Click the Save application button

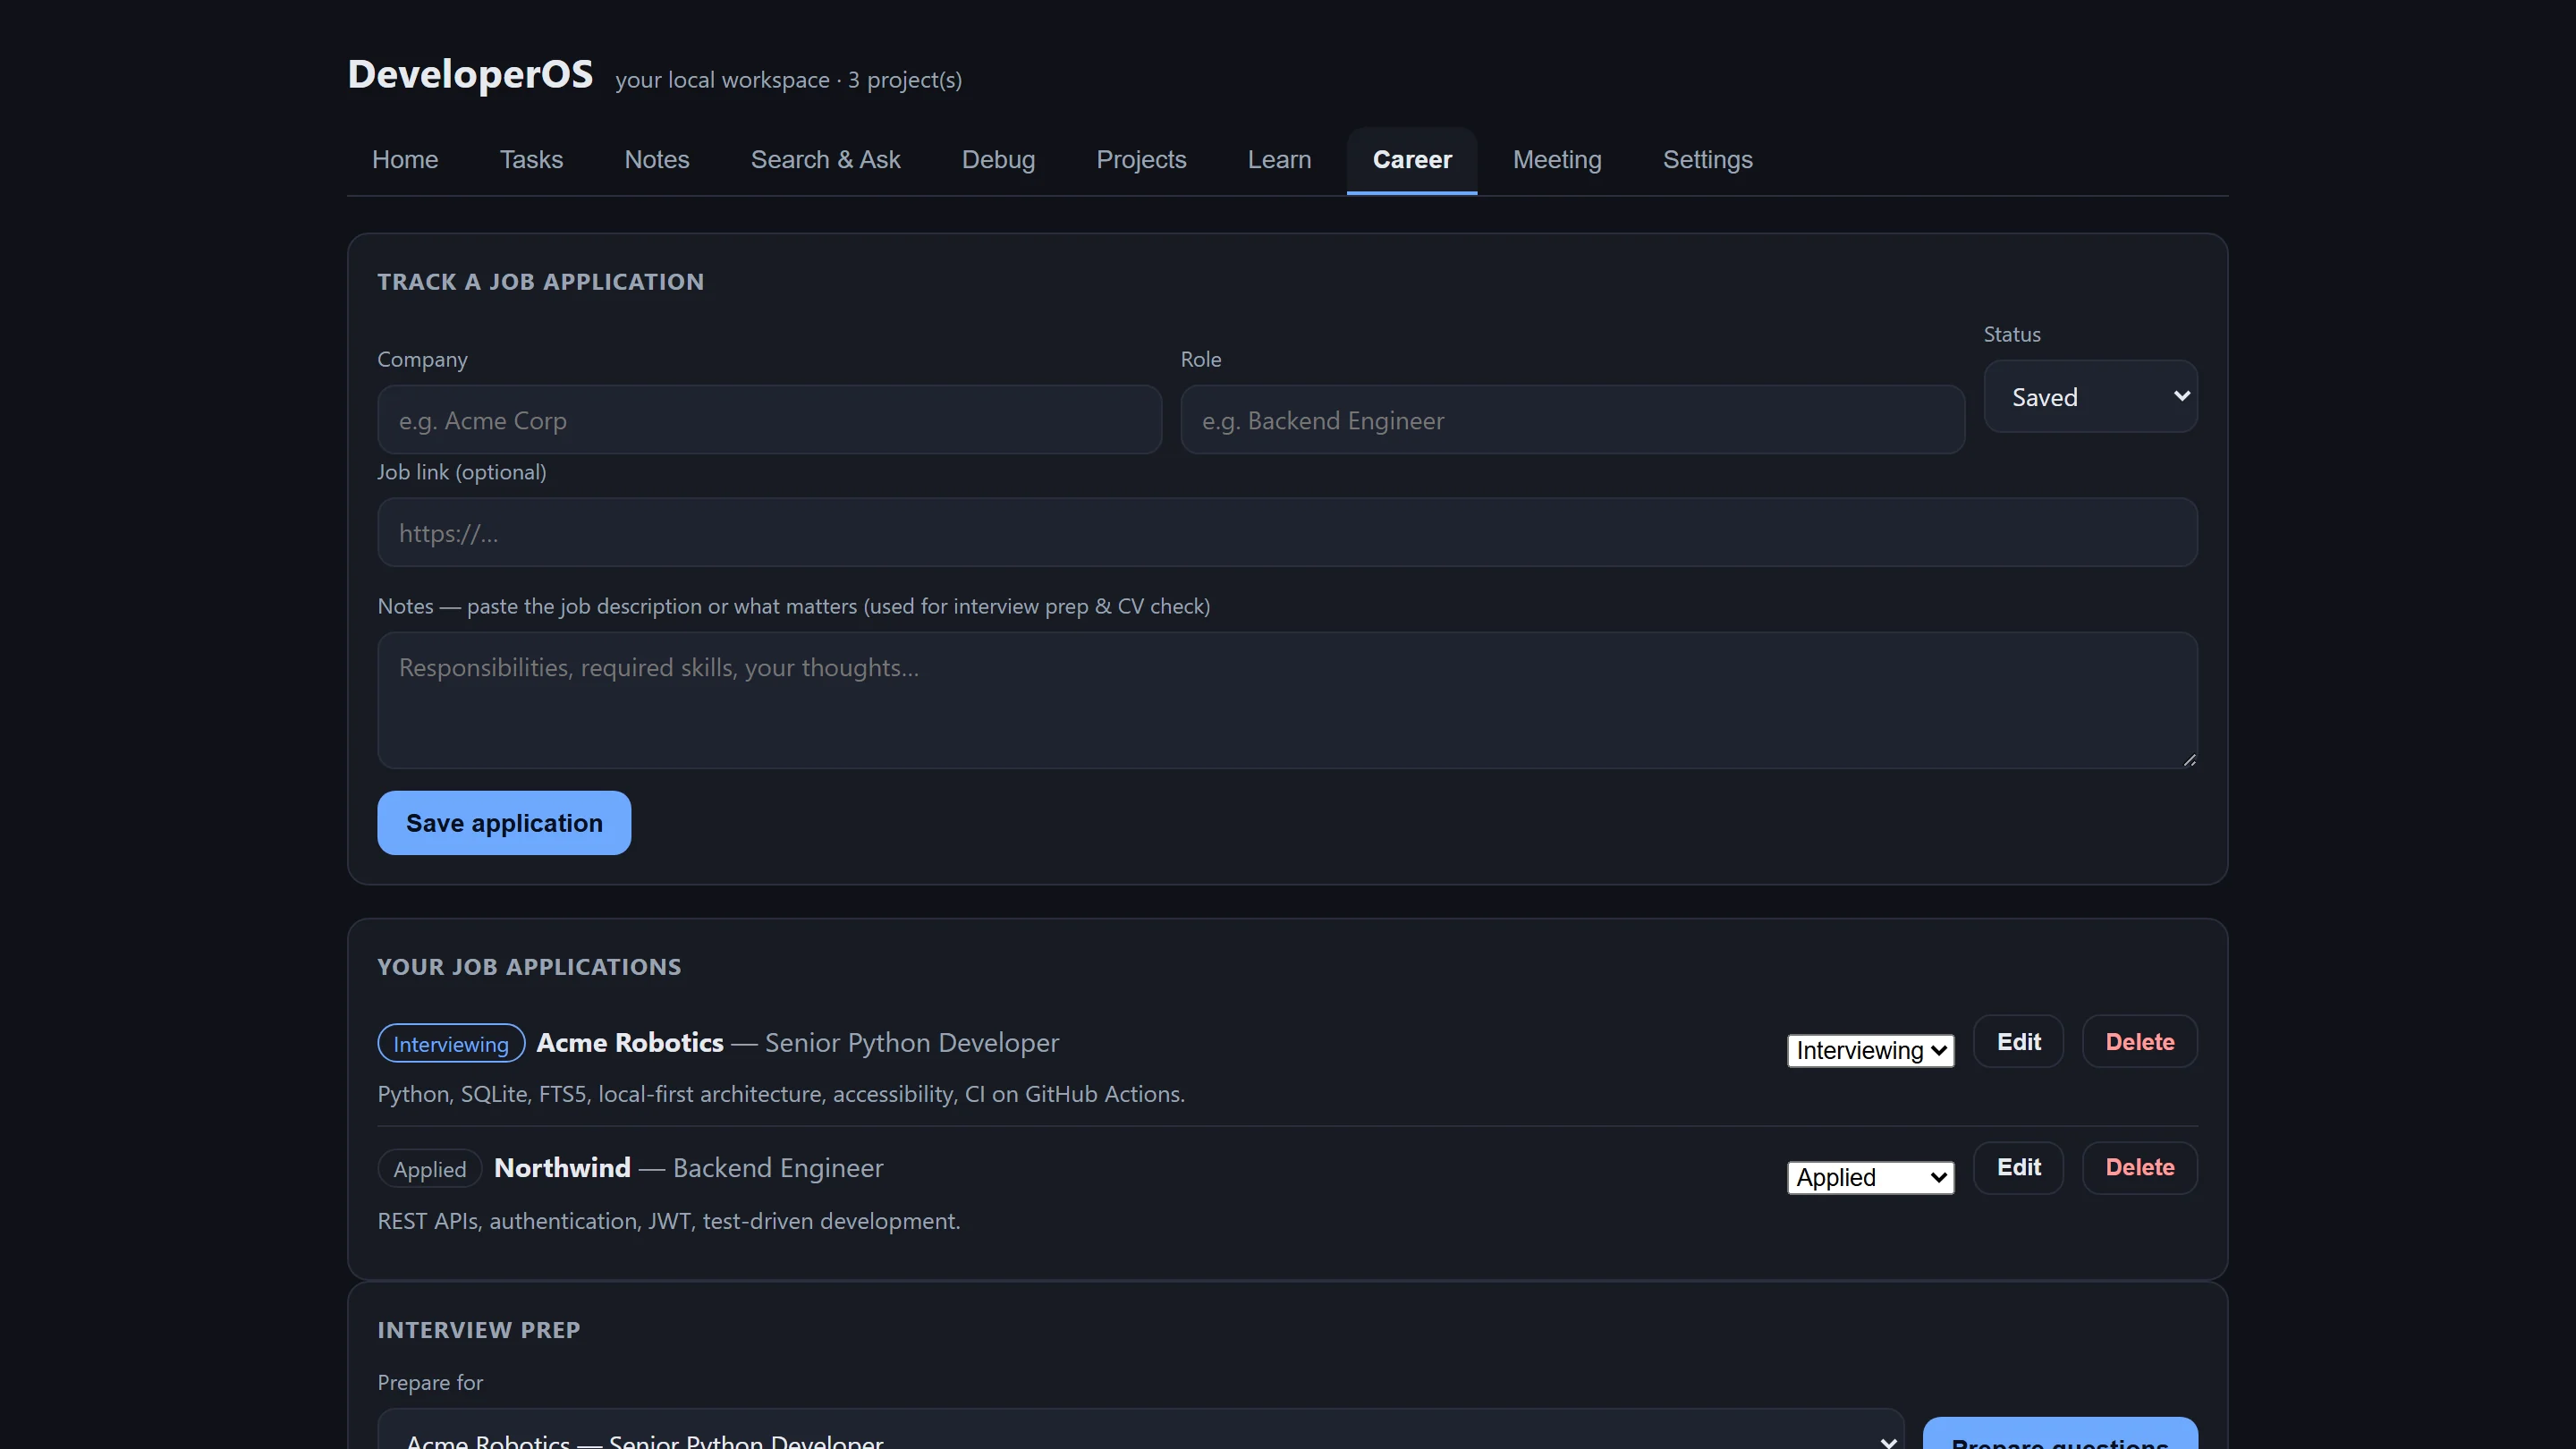pos(504,823)
